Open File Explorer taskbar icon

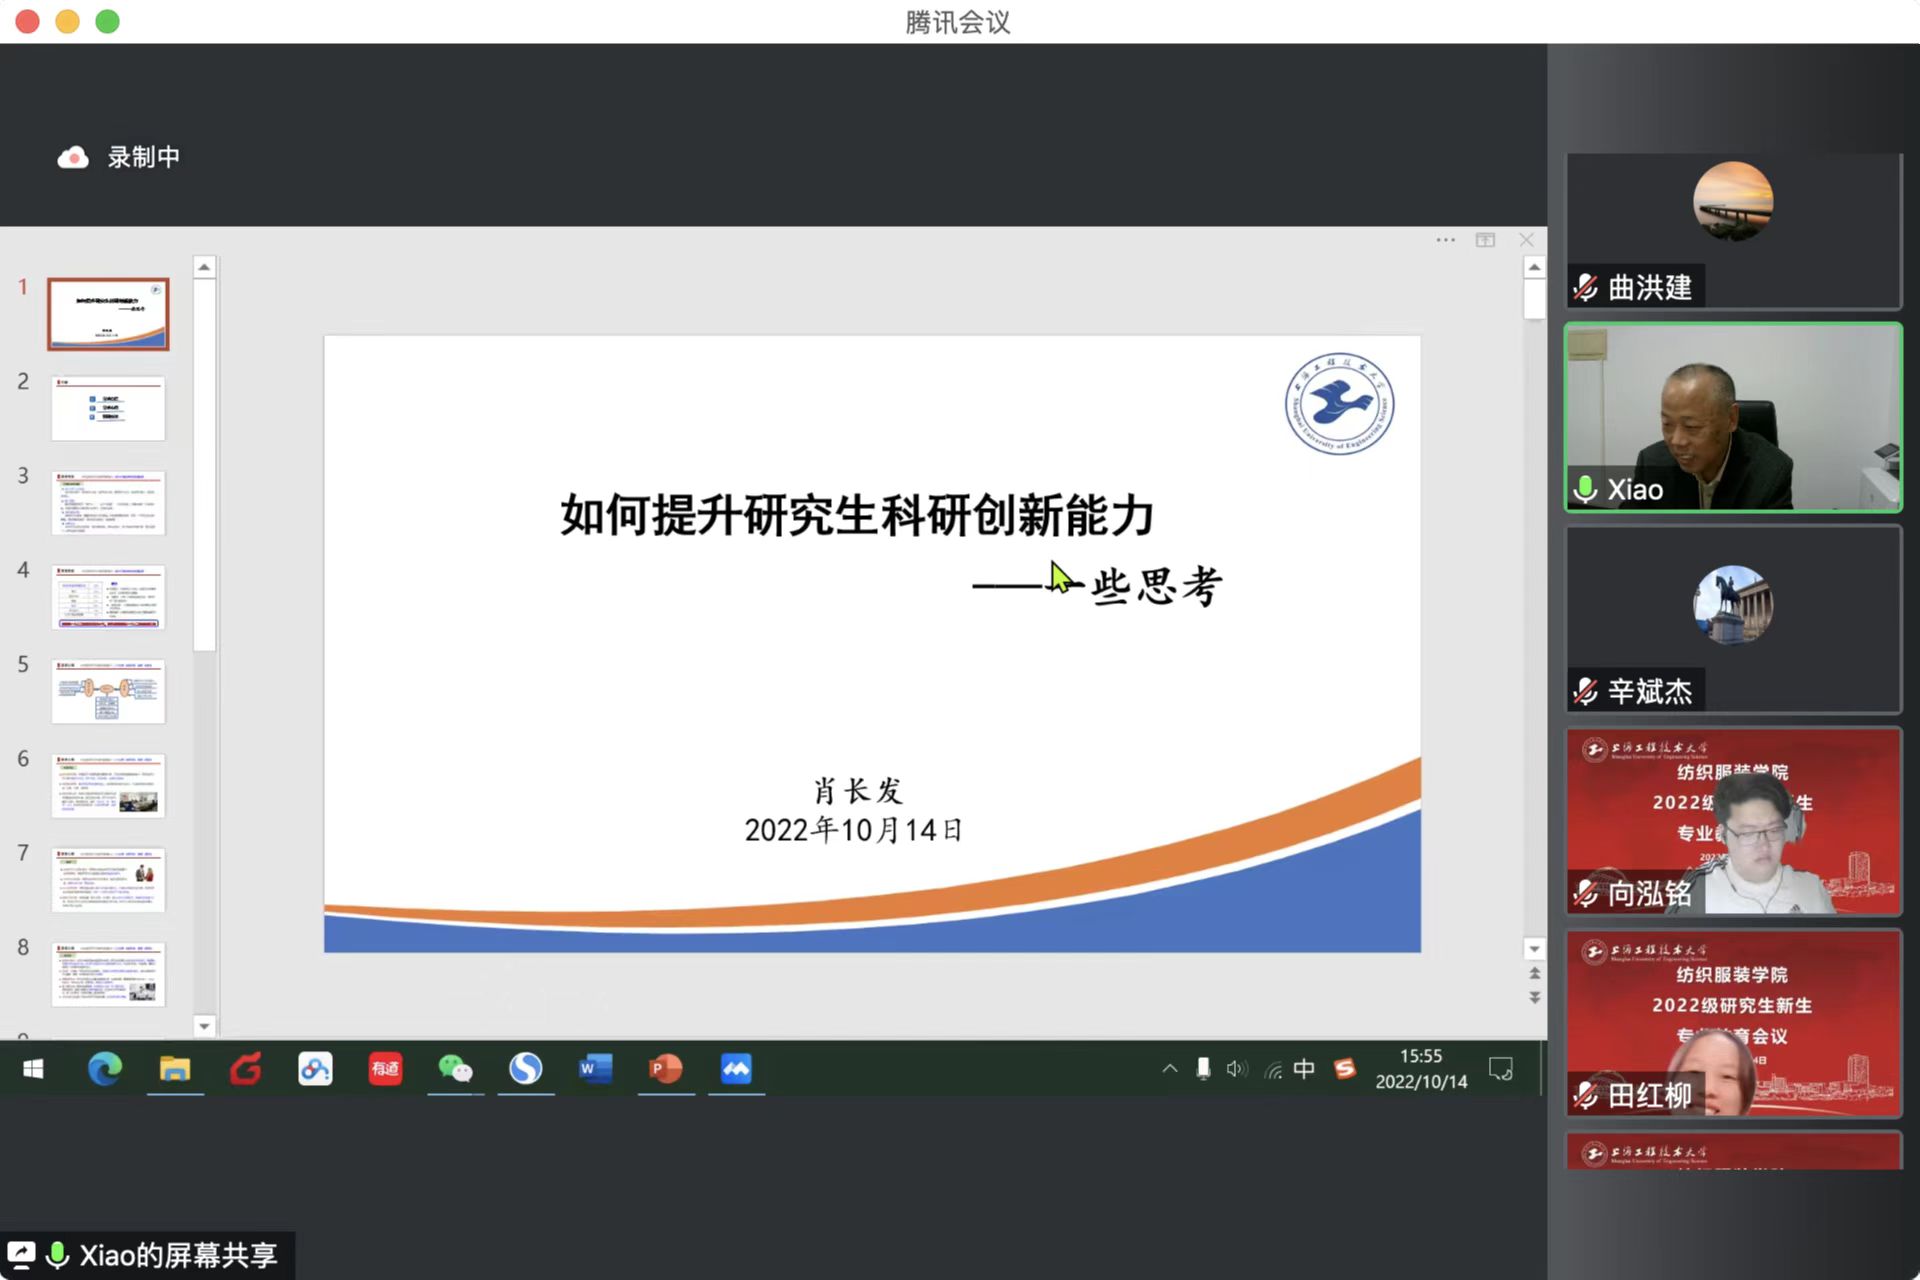point(175,1069)
